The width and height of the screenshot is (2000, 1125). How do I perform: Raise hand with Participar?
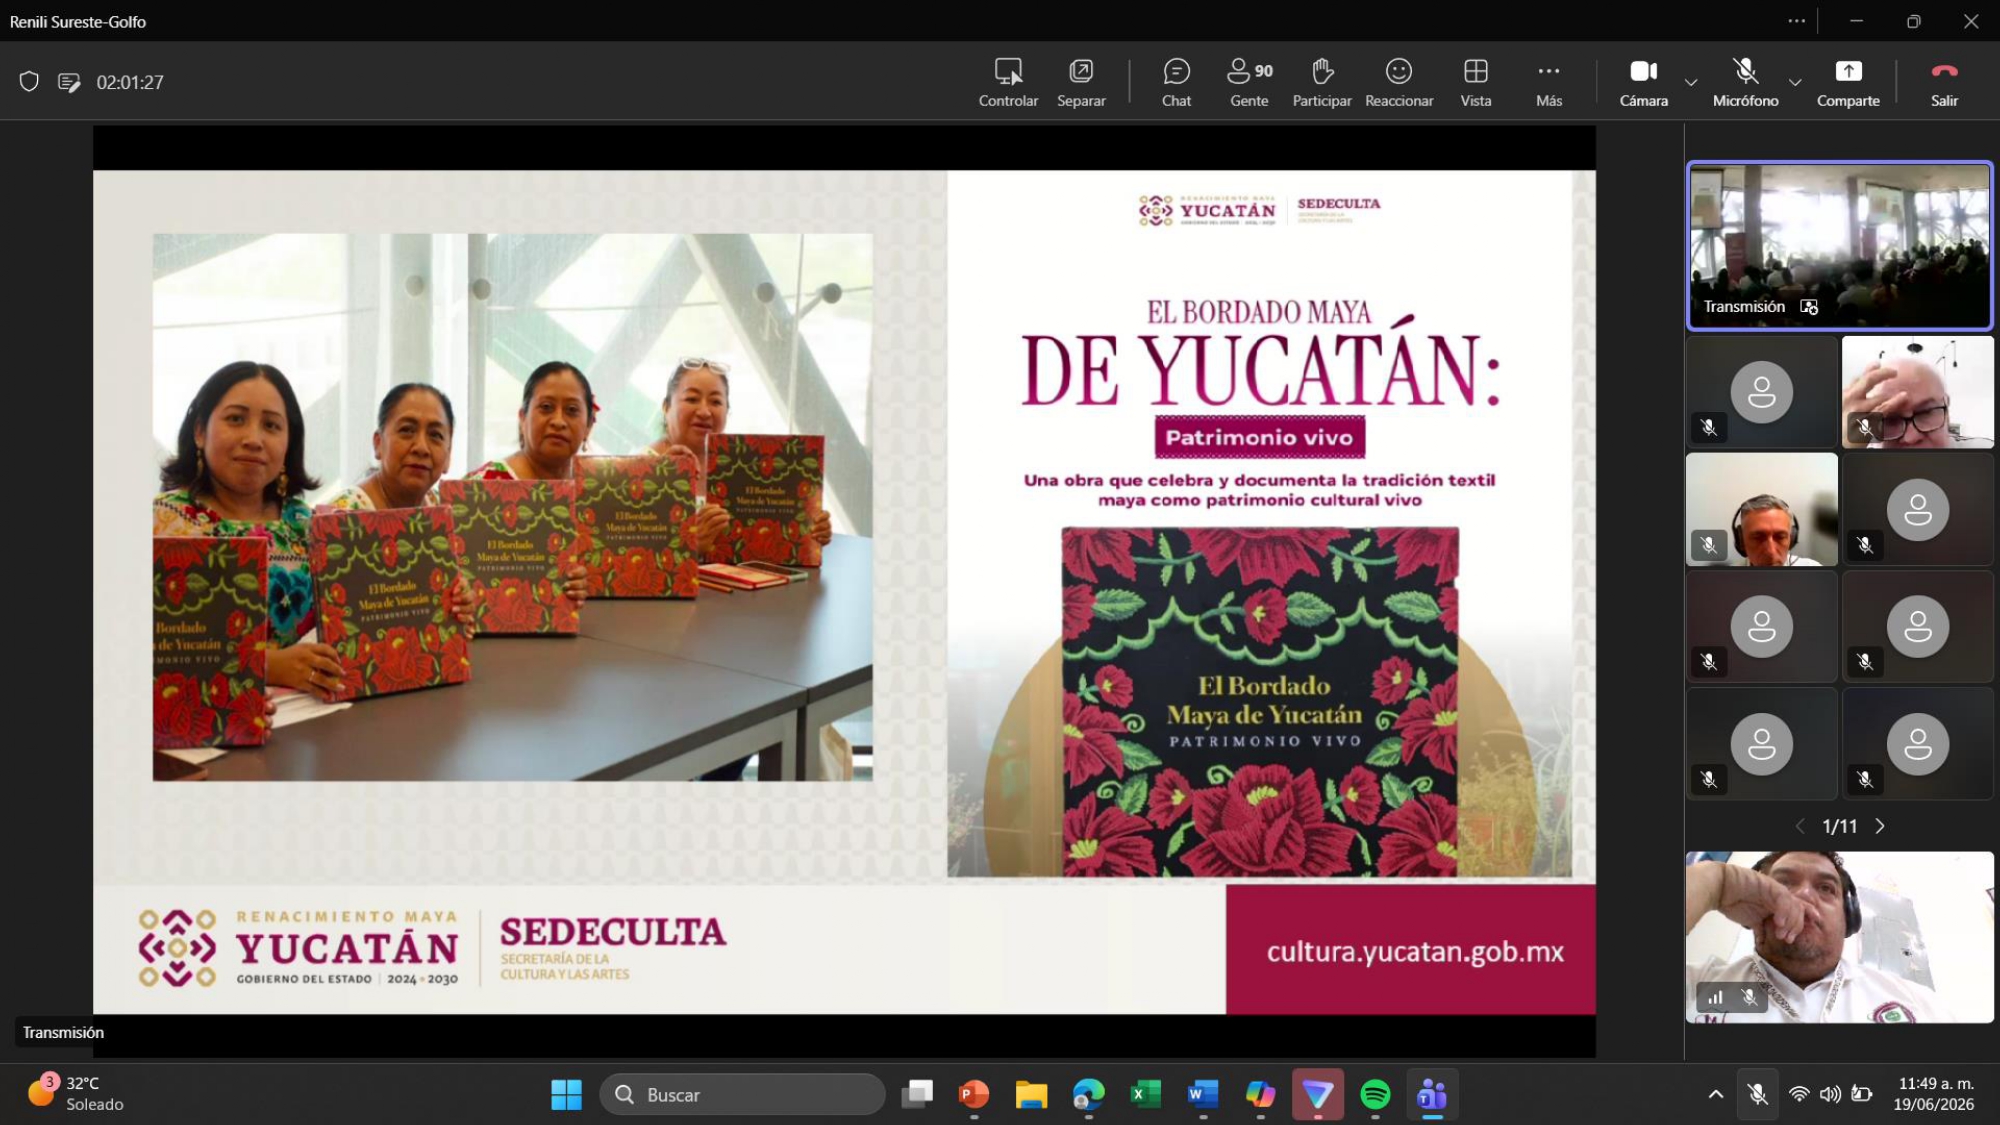1322,82
